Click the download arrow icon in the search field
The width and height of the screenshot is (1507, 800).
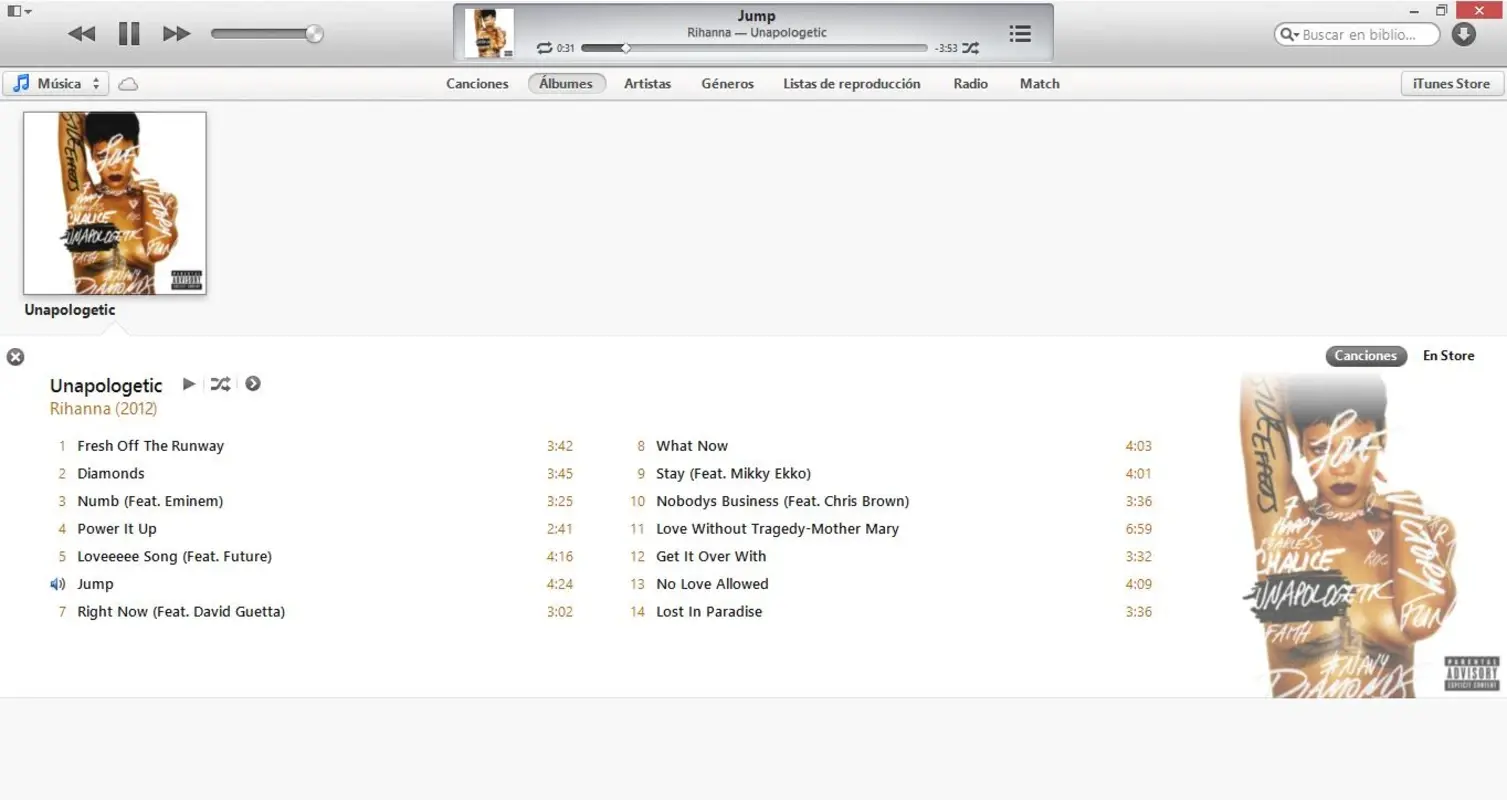[1463, 34]
